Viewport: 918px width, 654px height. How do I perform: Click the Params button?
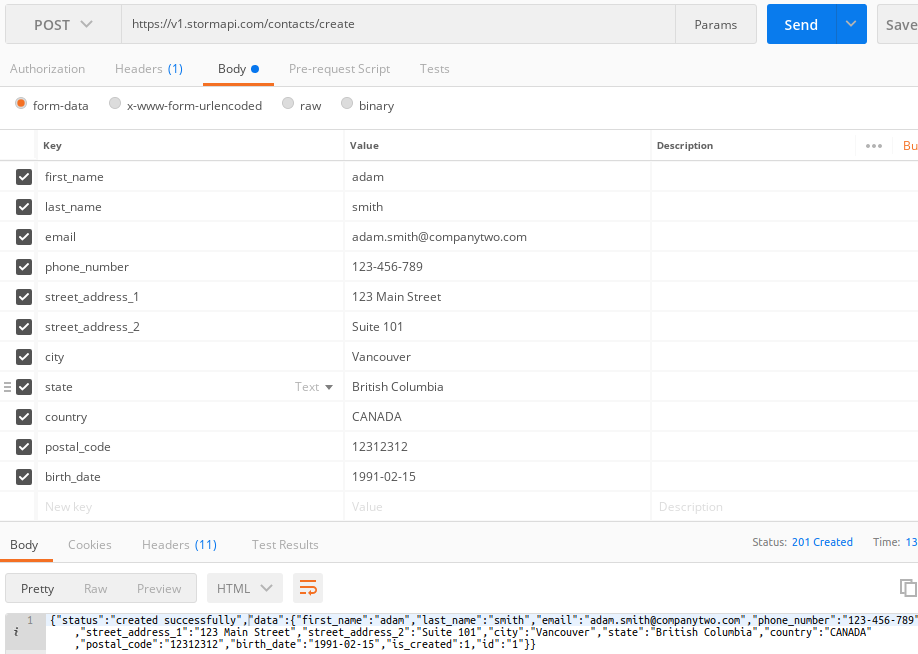tap(715, 24)
